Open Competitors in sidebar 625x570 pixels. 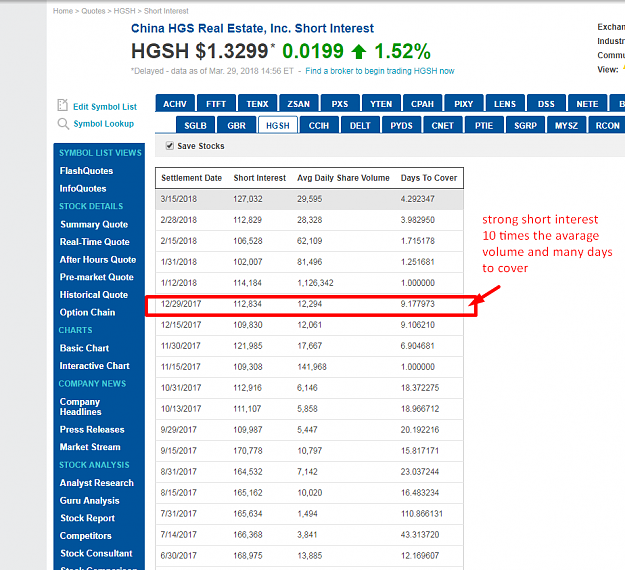coord(85,536)
